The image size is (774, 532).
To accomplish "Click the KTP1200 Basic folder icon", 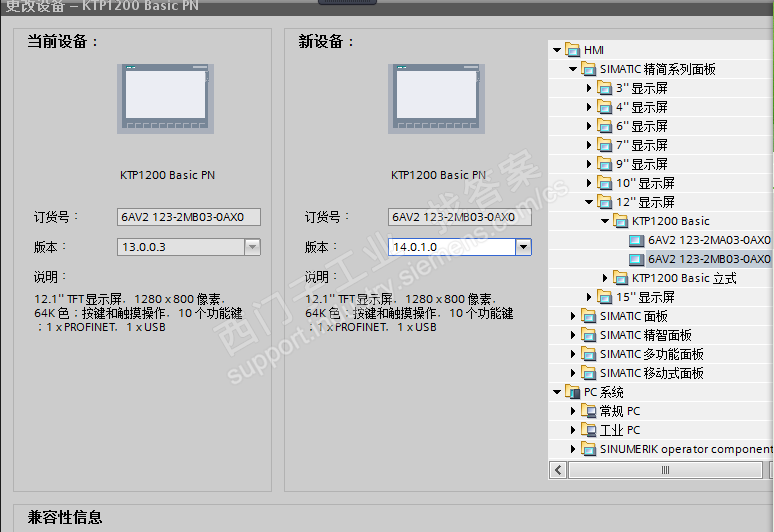I will [620, 221].
